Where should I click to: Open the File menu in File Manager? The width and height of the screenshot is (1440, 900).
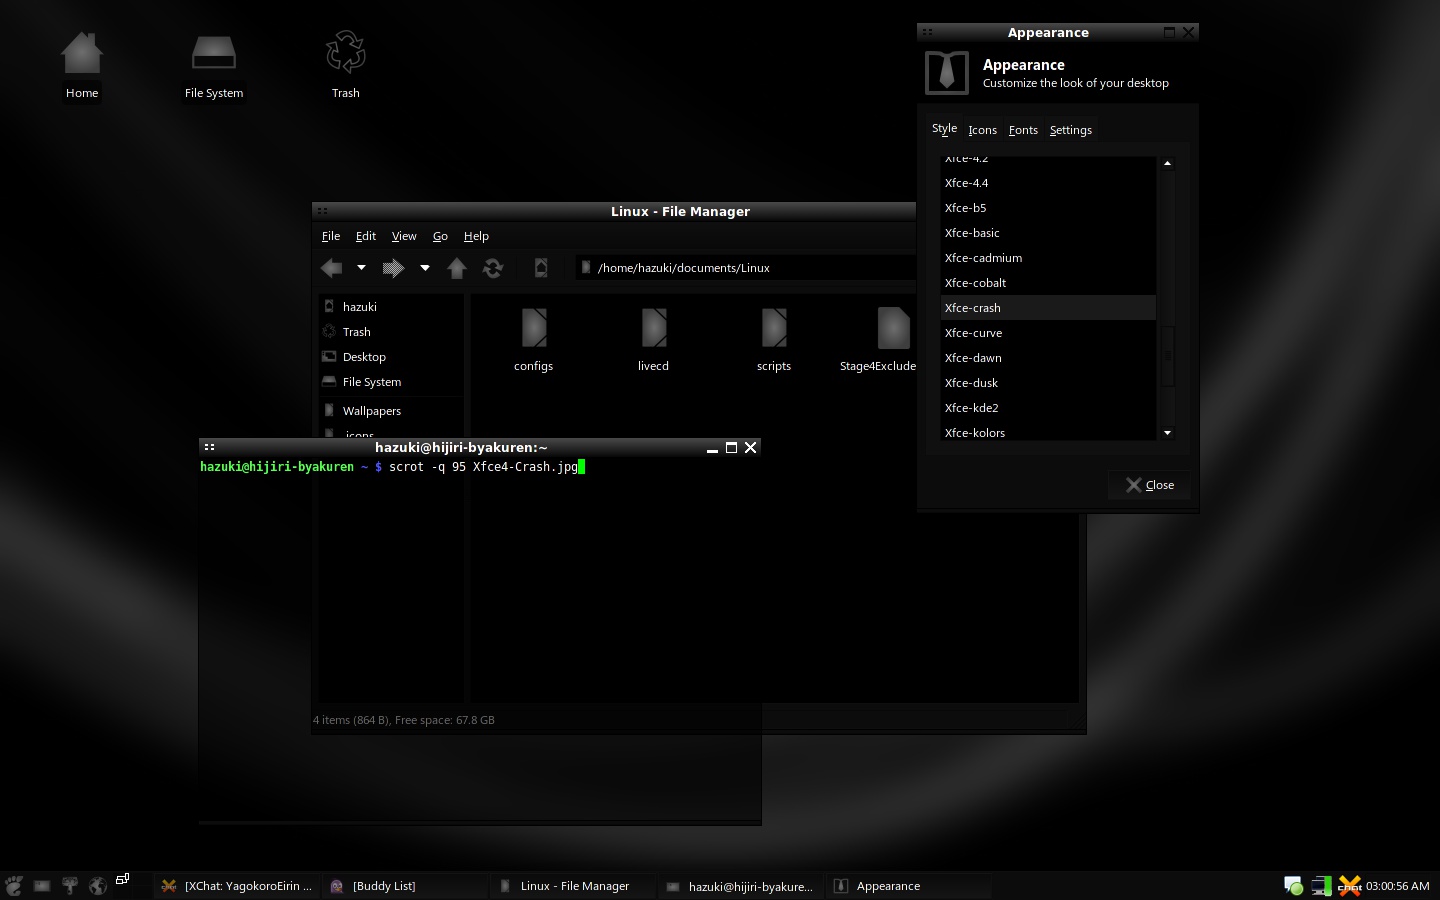[x=331, y=236]
